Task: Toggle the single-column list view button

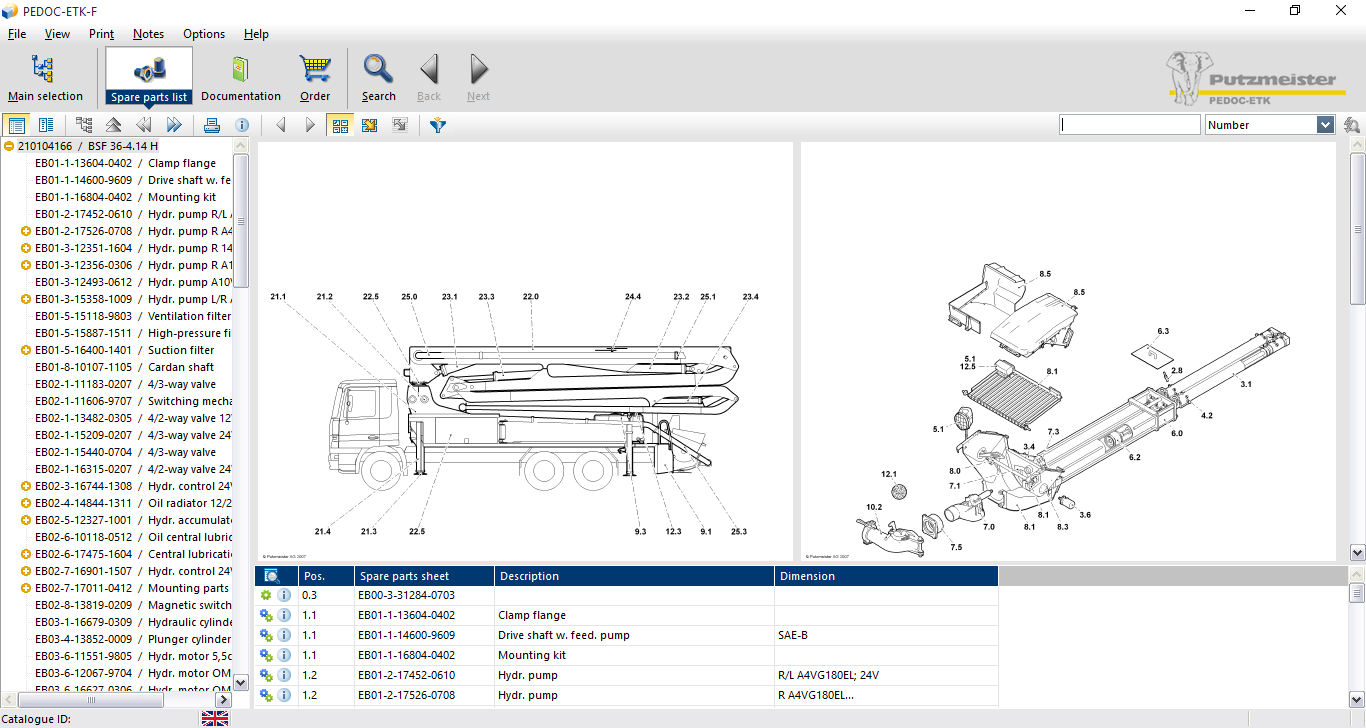Action: (x=16, y=125)
